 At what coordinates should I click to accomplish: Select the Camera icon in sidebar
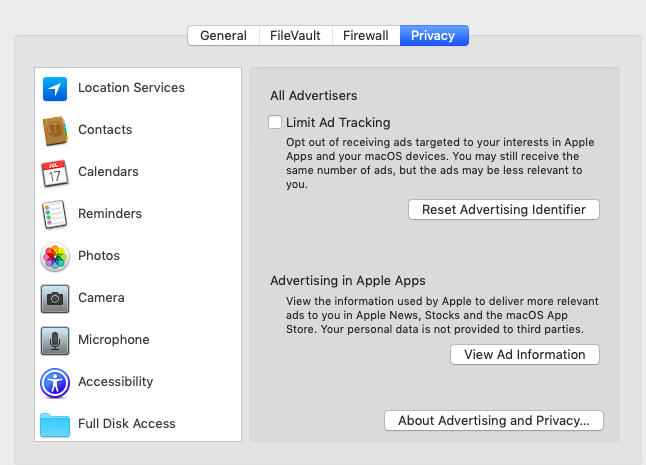[55, 299]
